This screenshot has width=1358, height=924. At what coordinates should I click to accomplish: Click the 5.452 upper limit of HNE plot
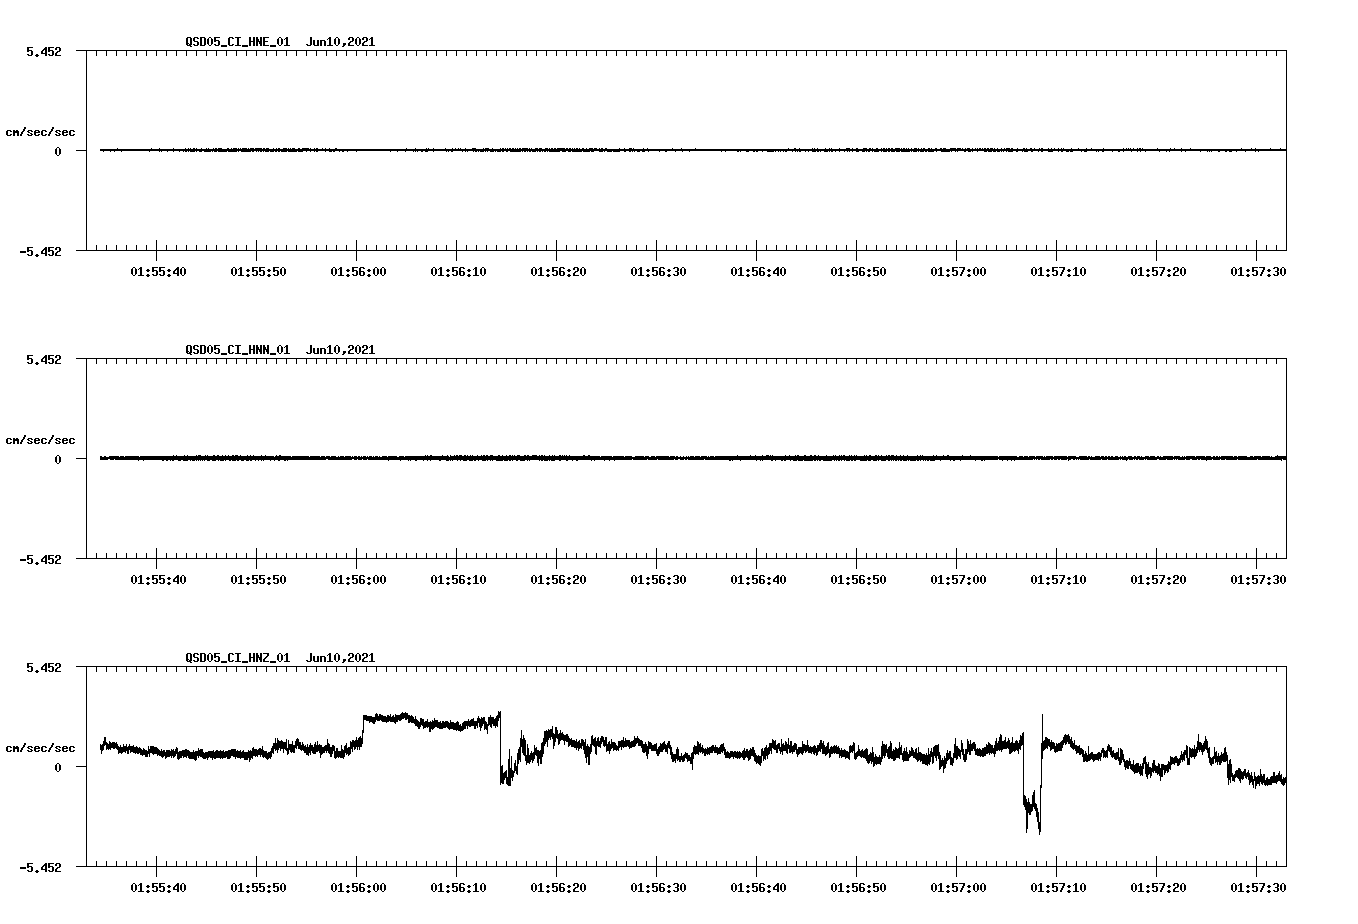coord(43,51)
